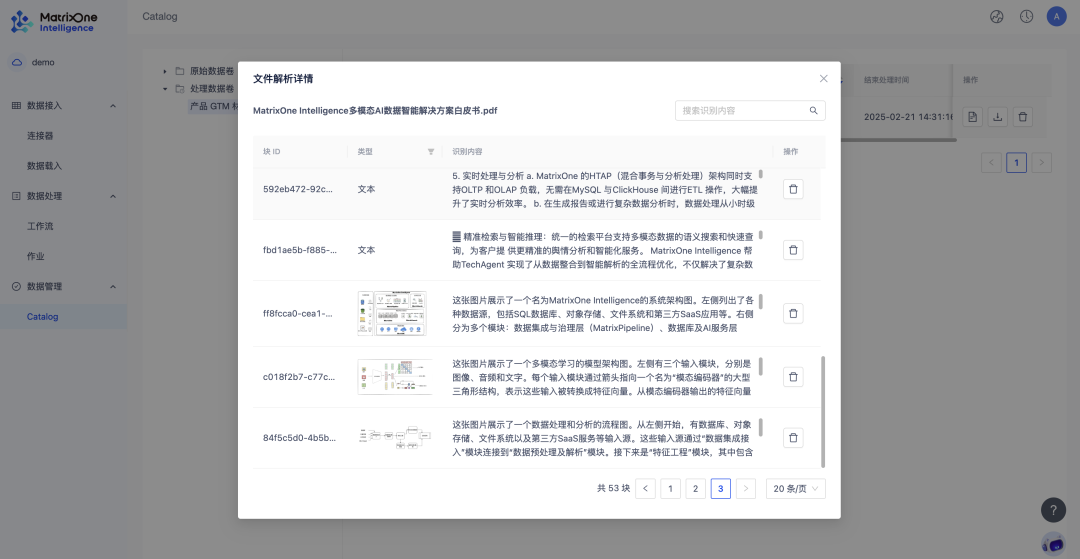Click the 识别内容 column header

click(467, 151)
